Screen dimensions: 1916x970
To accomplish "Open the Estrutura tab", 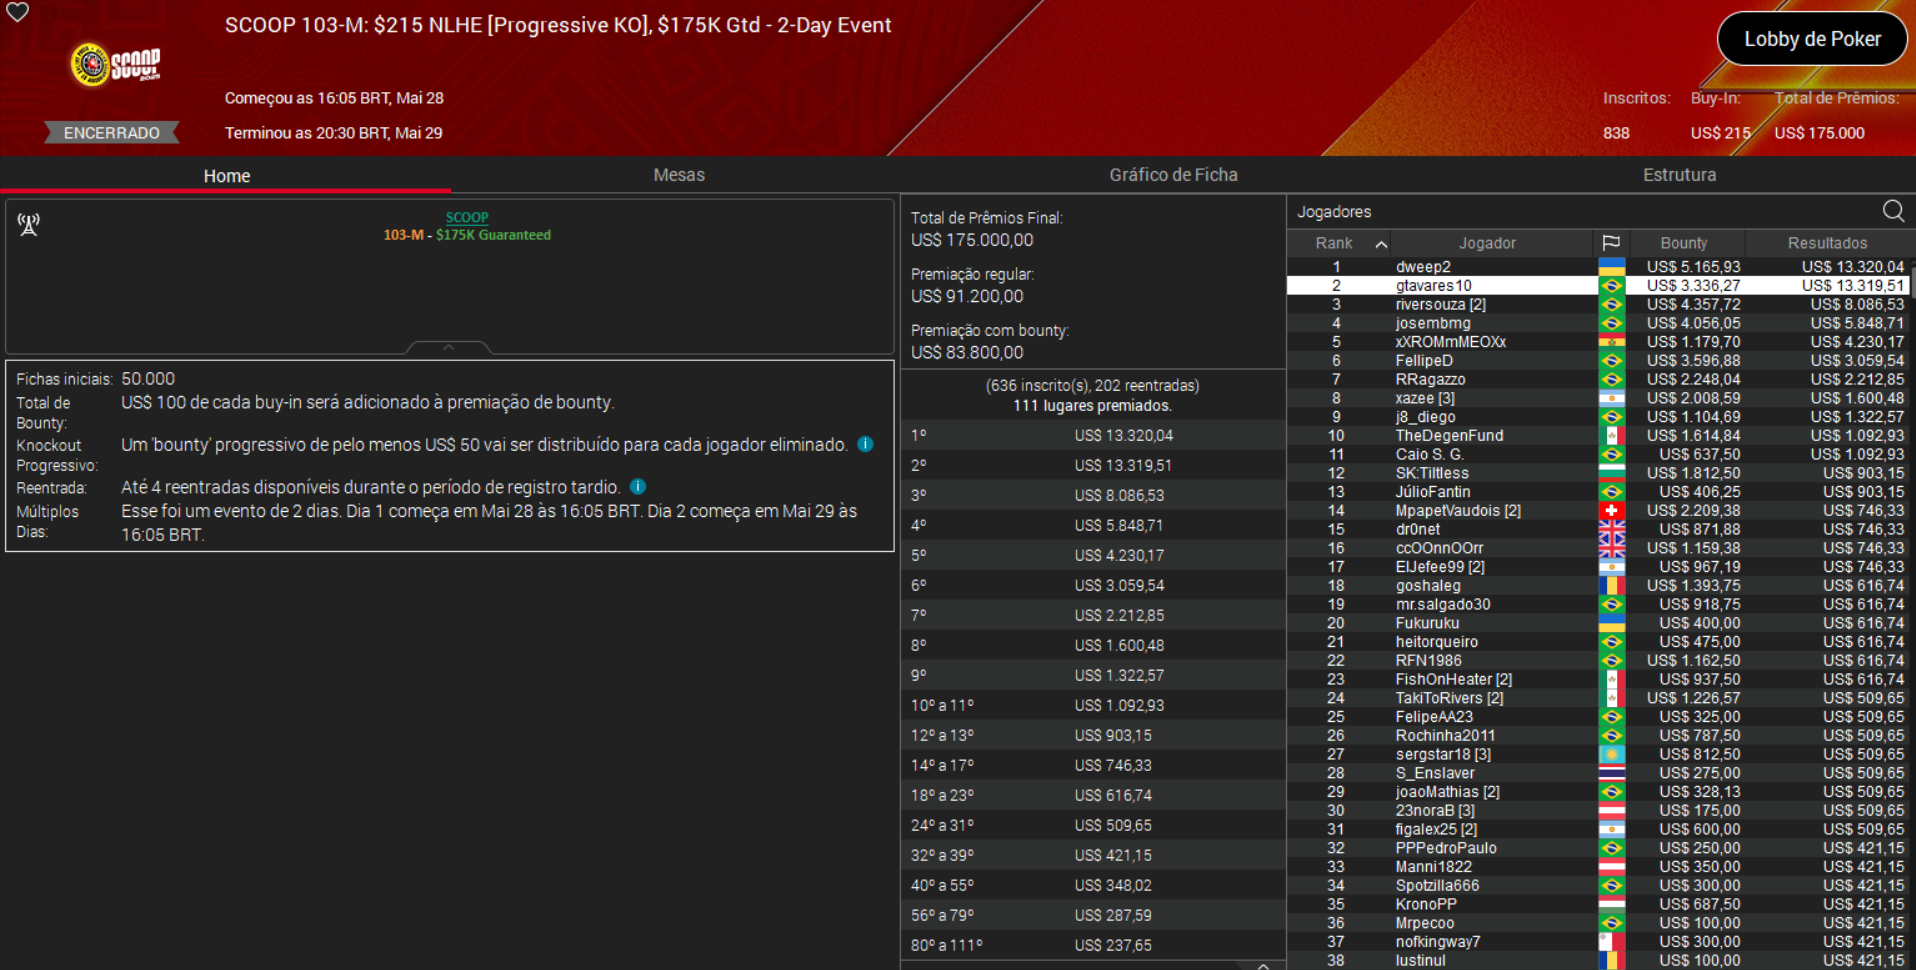I will 1679,175.
